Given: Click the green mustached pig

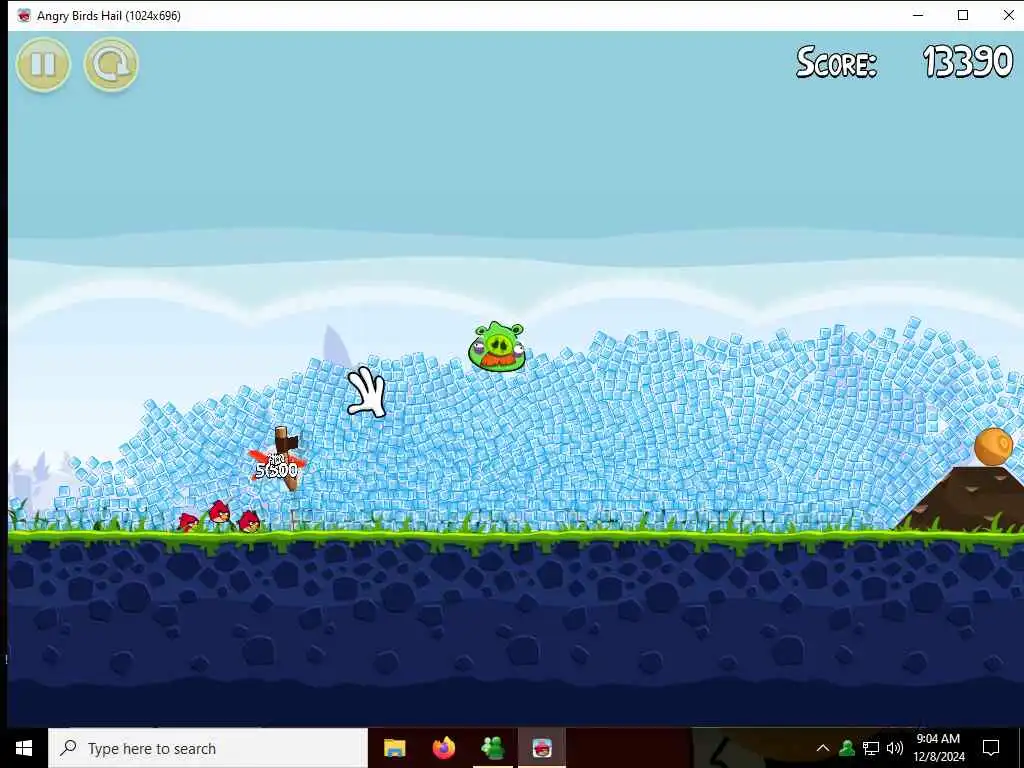Looking at the screenshot, I should [x=497, y=347].
